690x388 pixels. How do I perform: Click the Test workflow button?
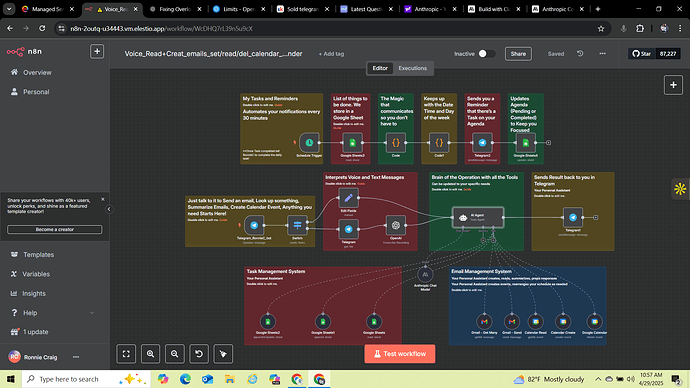coord(400,354)
